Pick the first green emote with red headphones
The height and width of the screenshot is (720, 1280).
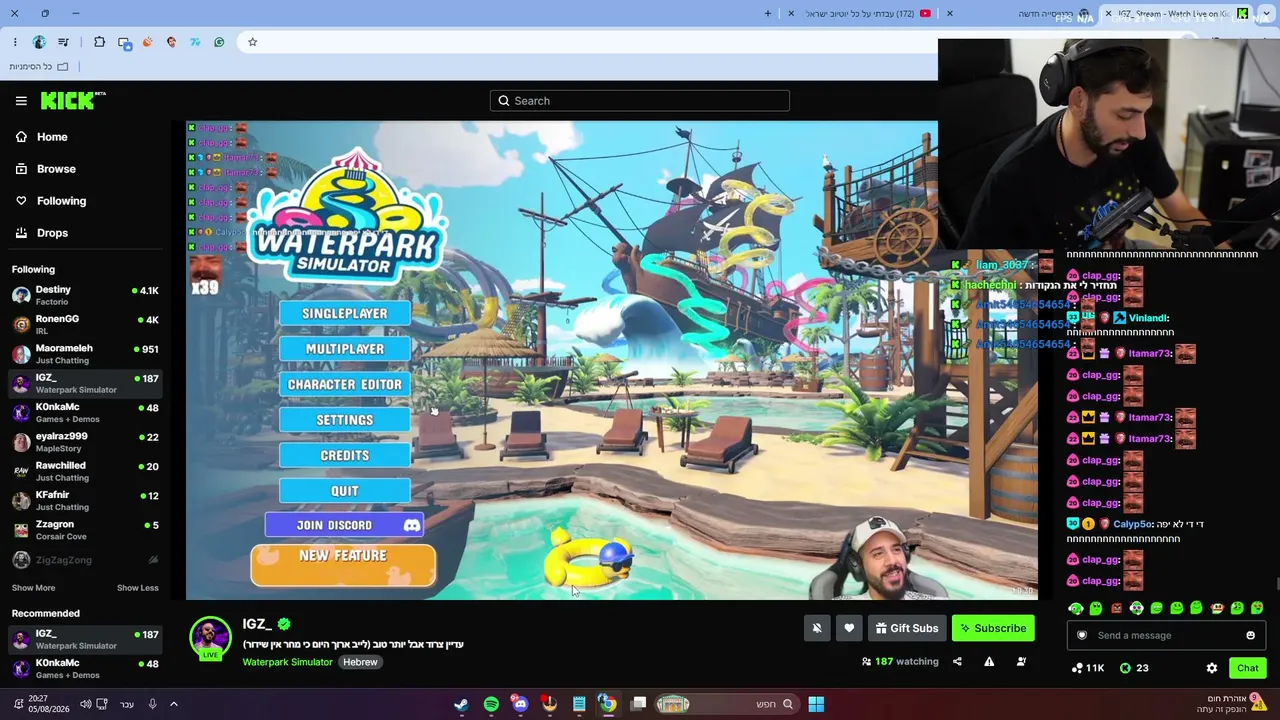click(x=1076, y=608)
